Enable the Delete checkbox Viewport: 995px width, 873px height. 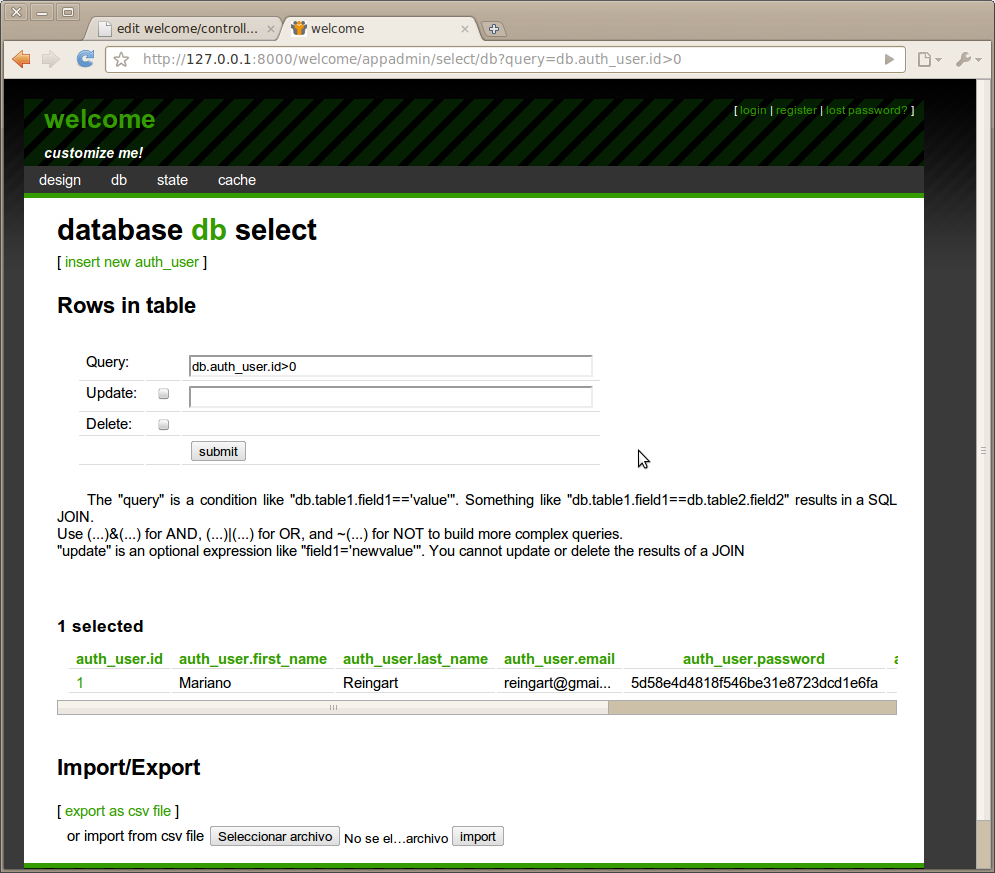click(x=164, y=424)
